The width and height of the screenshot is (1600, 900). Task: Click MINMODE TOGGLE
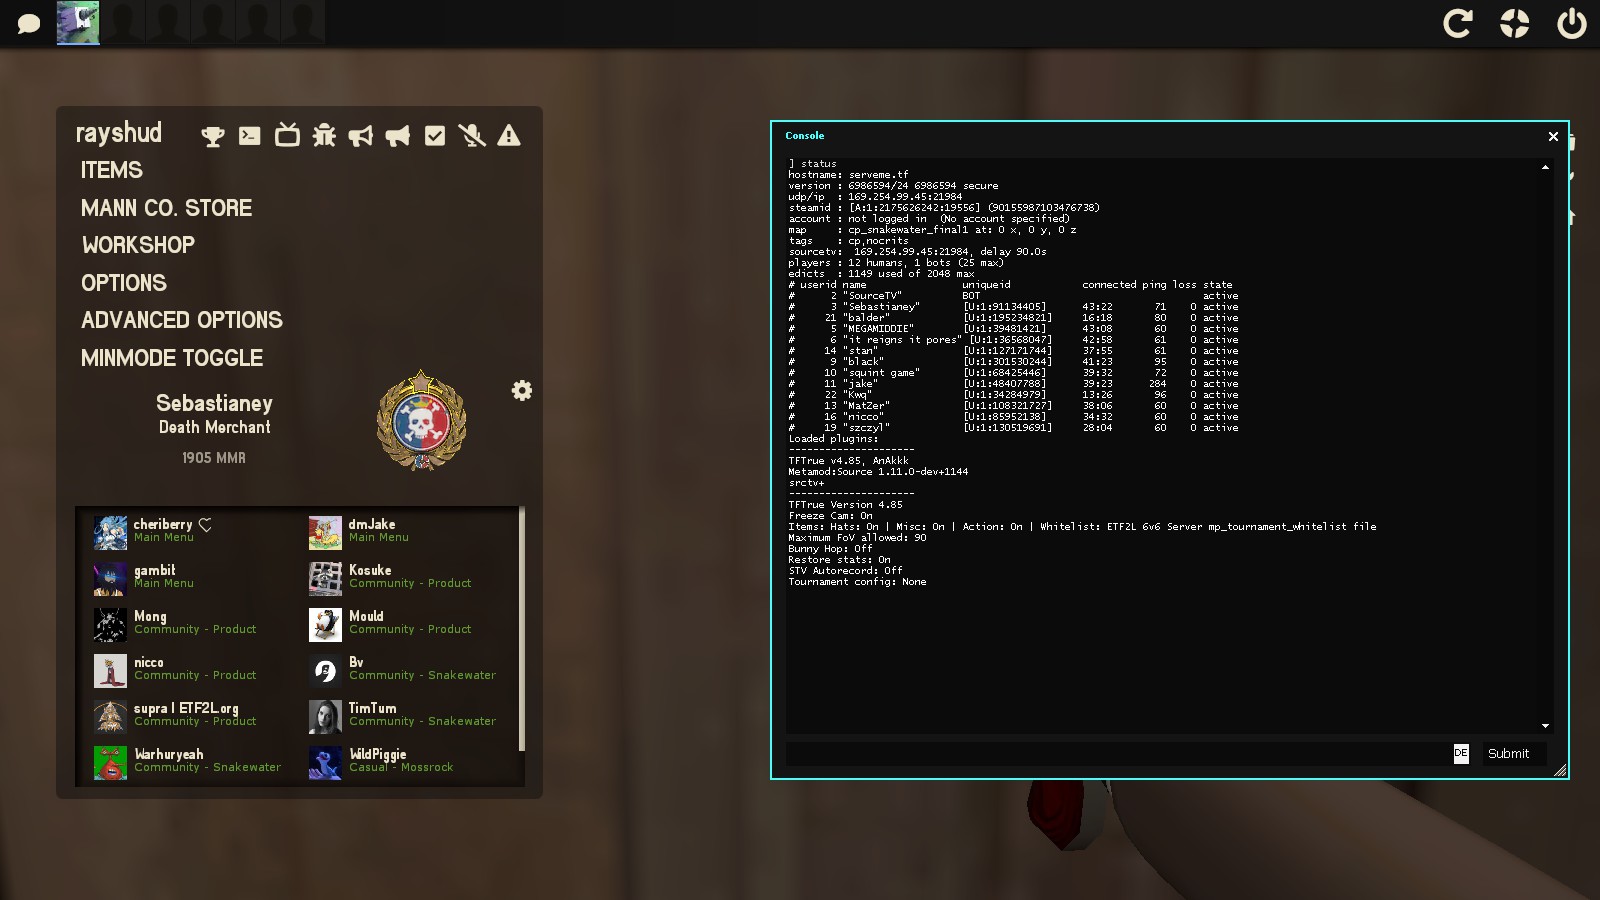pyautogui.click(x=172, y=358)
